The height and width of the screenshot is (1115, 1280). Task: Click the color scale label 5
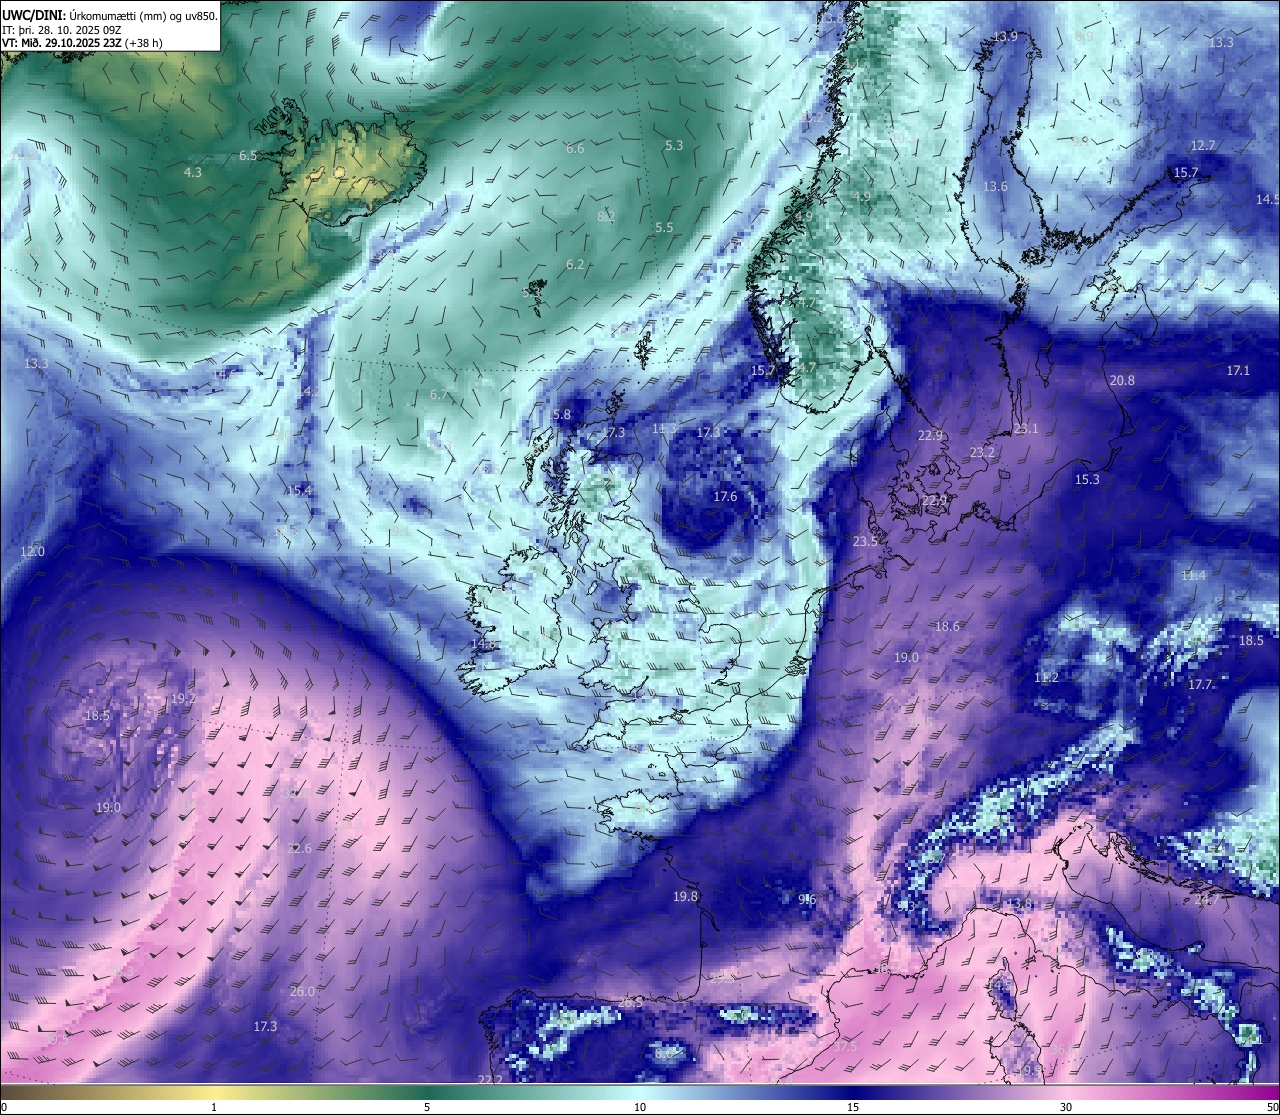click(x=427, y=1107)
